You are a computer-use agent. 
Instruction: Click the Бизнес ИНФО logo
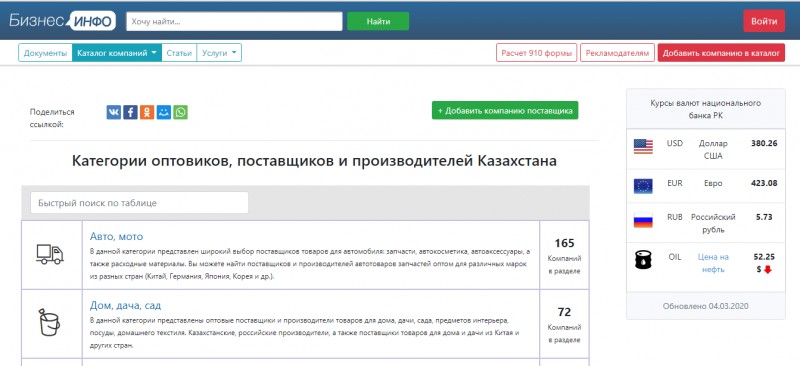62,21
